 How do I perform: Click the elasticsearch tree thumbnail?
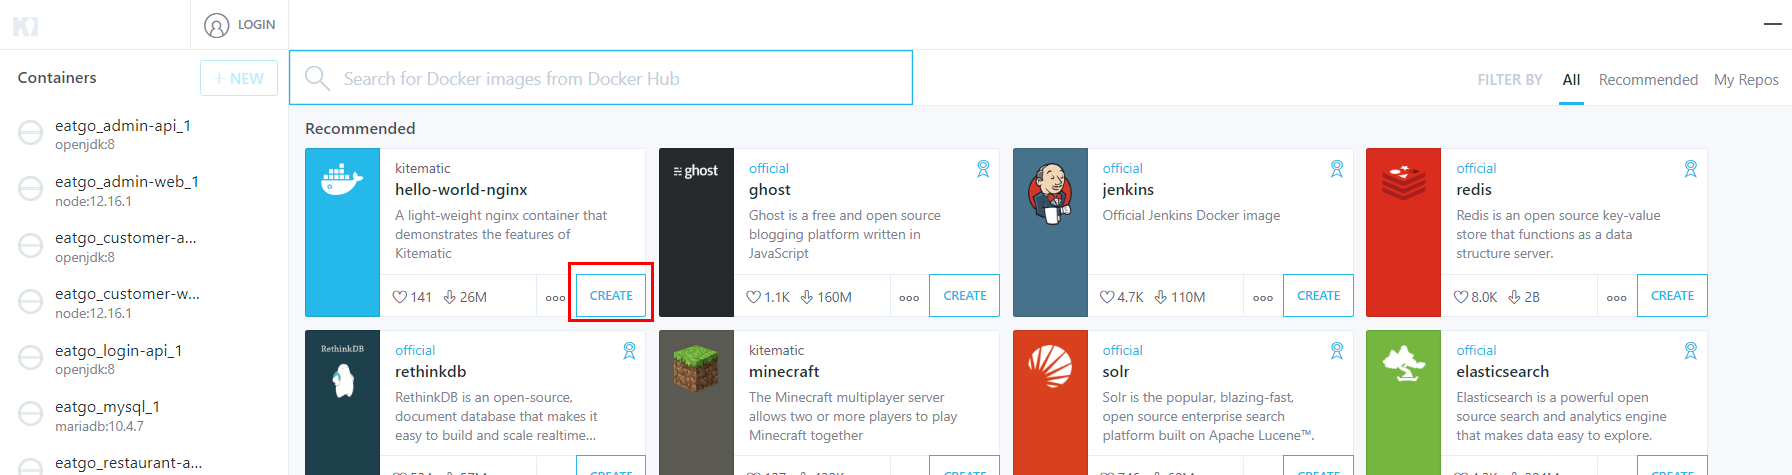pyautogui.click(x=1403, y=402)
